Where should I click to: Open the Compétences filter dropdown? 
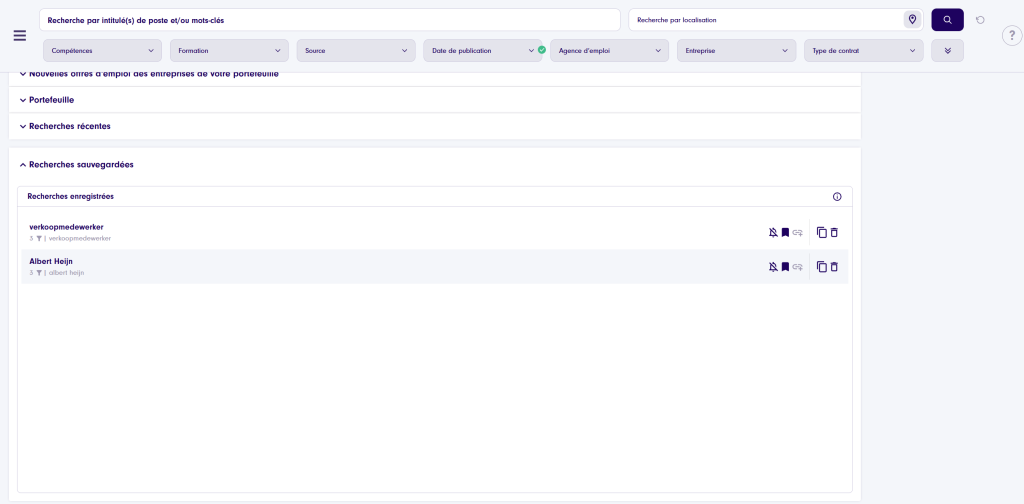pyautogui.click(x=102, y=51)
